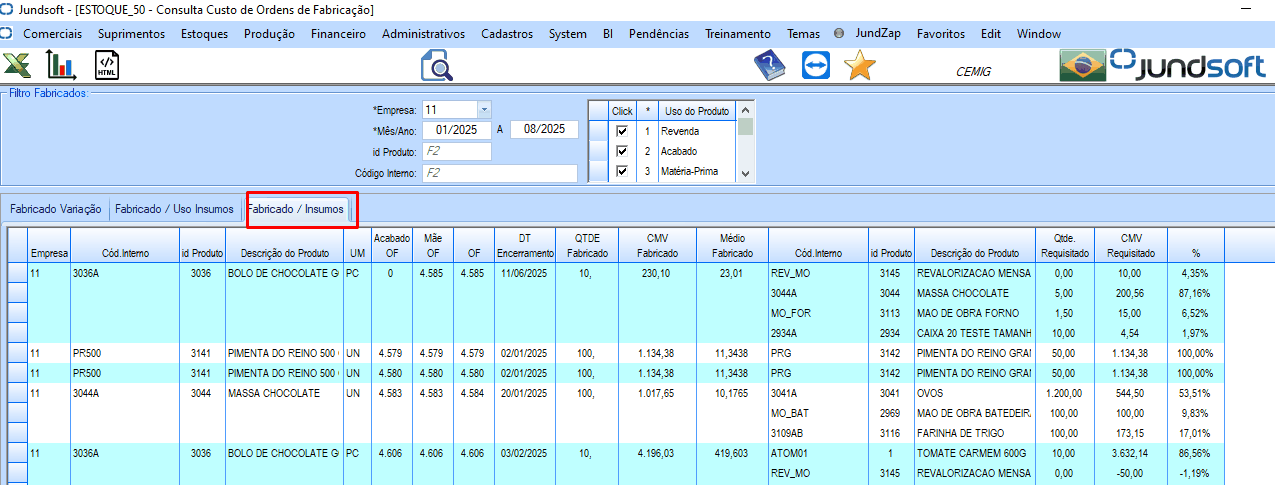Switch to Fabricado / Uso Insumos tab

point(174,209)
